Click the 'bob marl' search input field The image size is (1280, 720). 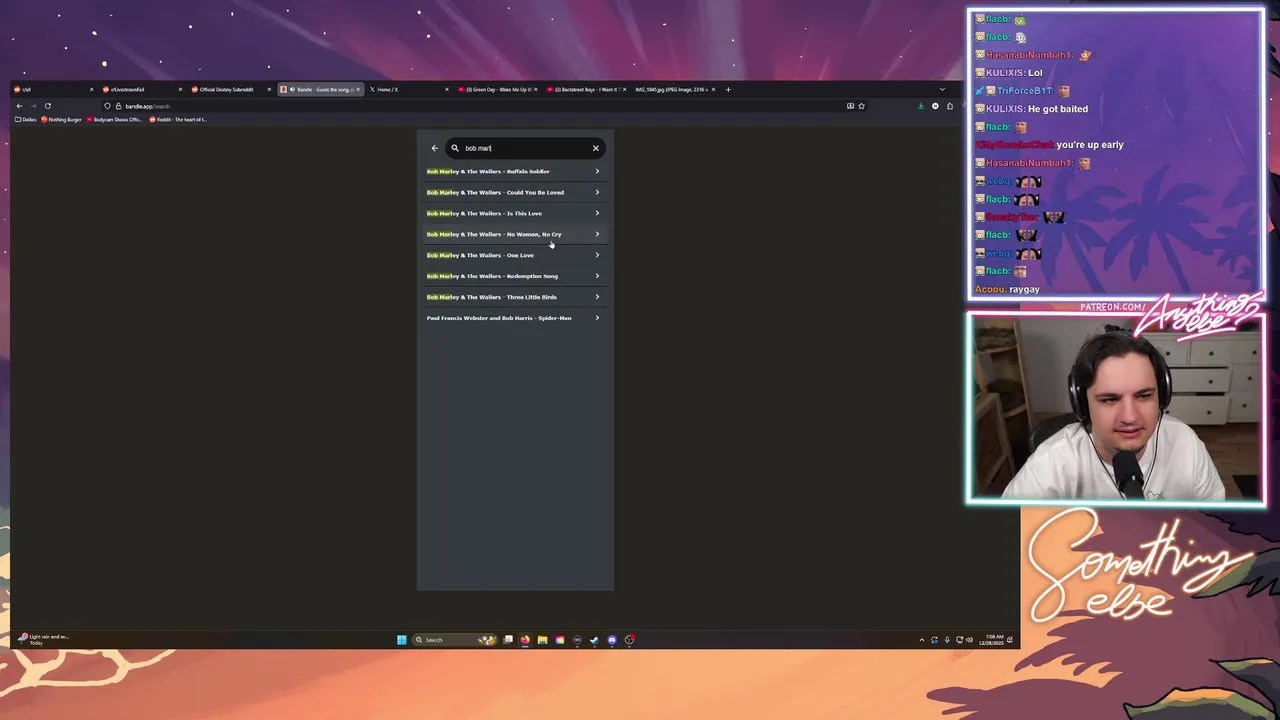click(x=523, y=148)
